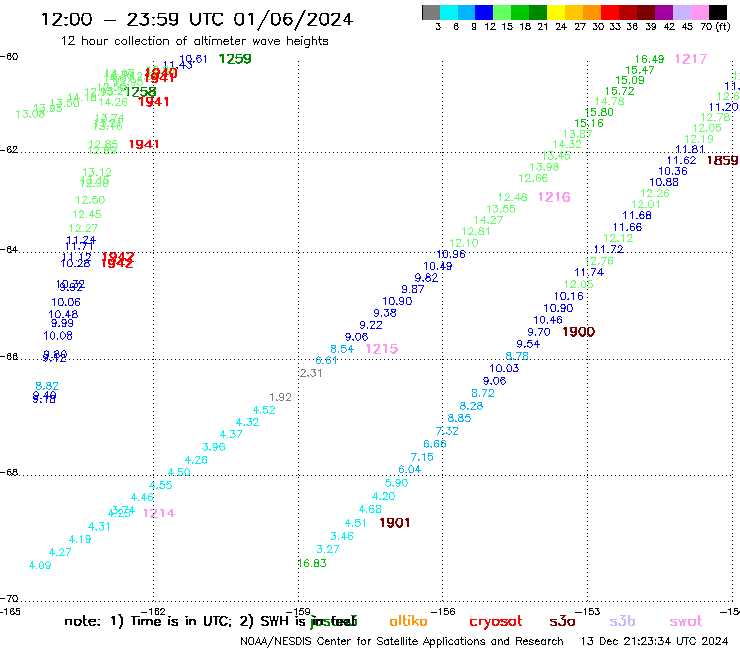Click the maroon time stamp '1901'

coord(395,523)
